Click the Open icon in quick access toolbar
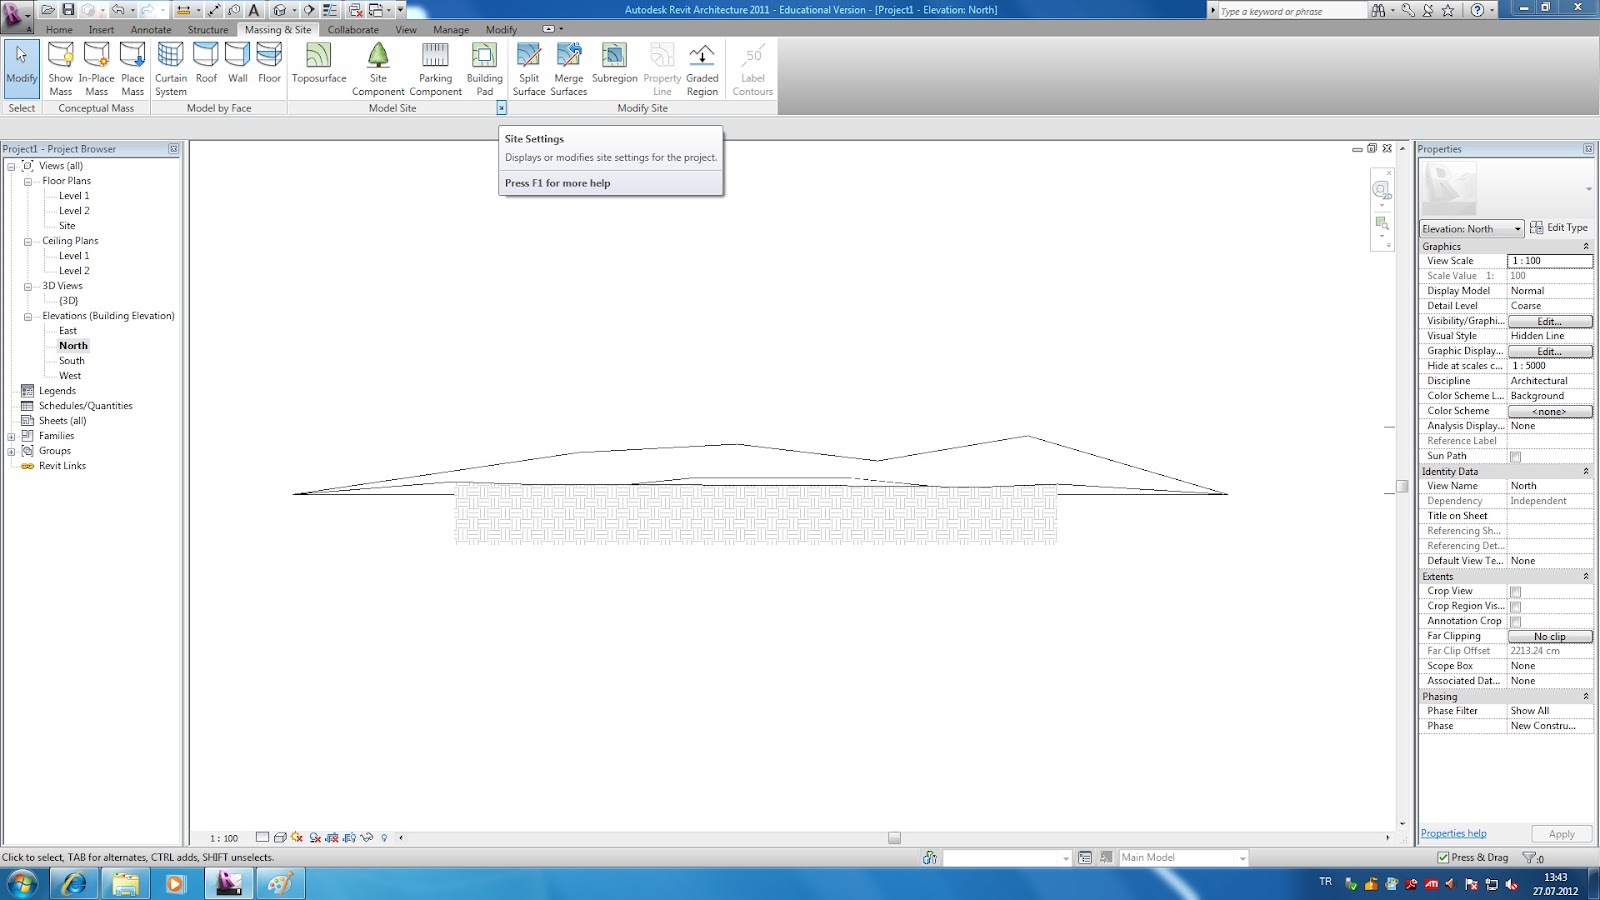1600x900 pixels. click(x=48, y=10)
